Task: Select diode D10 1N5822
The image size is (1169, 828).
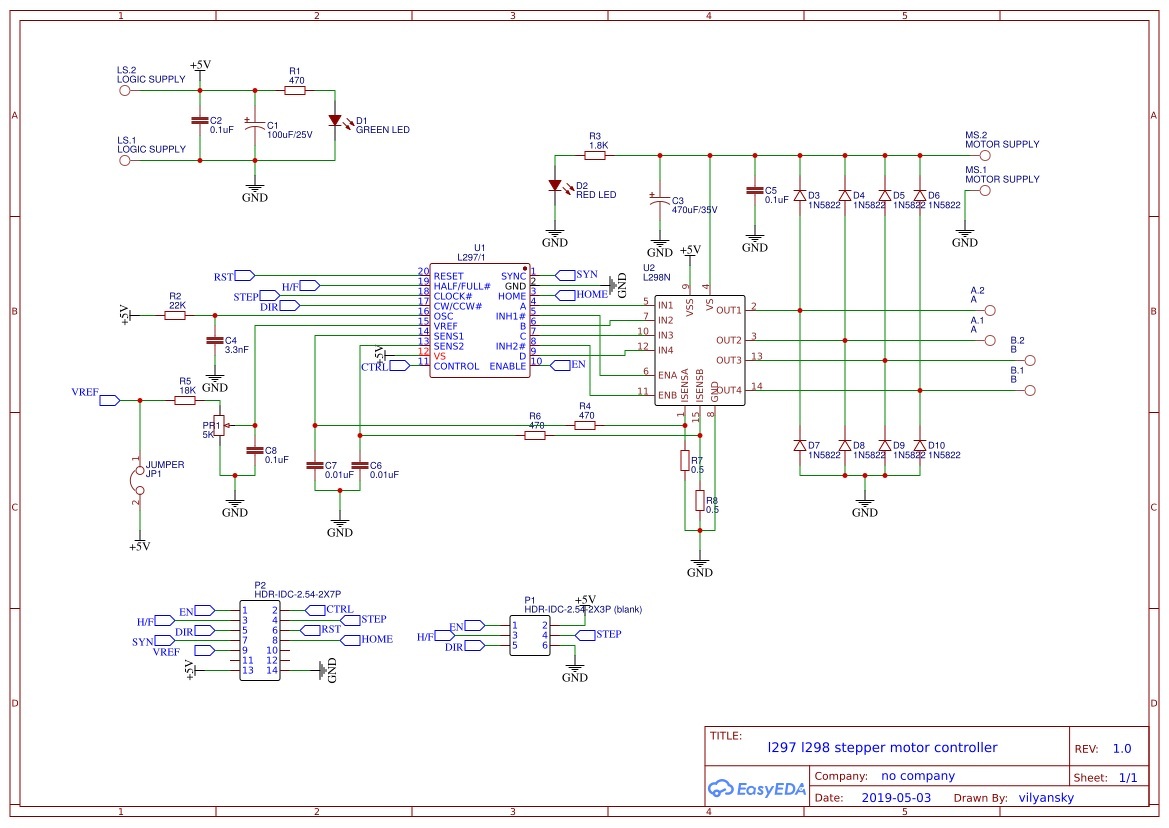Action: pyautogui.click(x=920, y=446)
